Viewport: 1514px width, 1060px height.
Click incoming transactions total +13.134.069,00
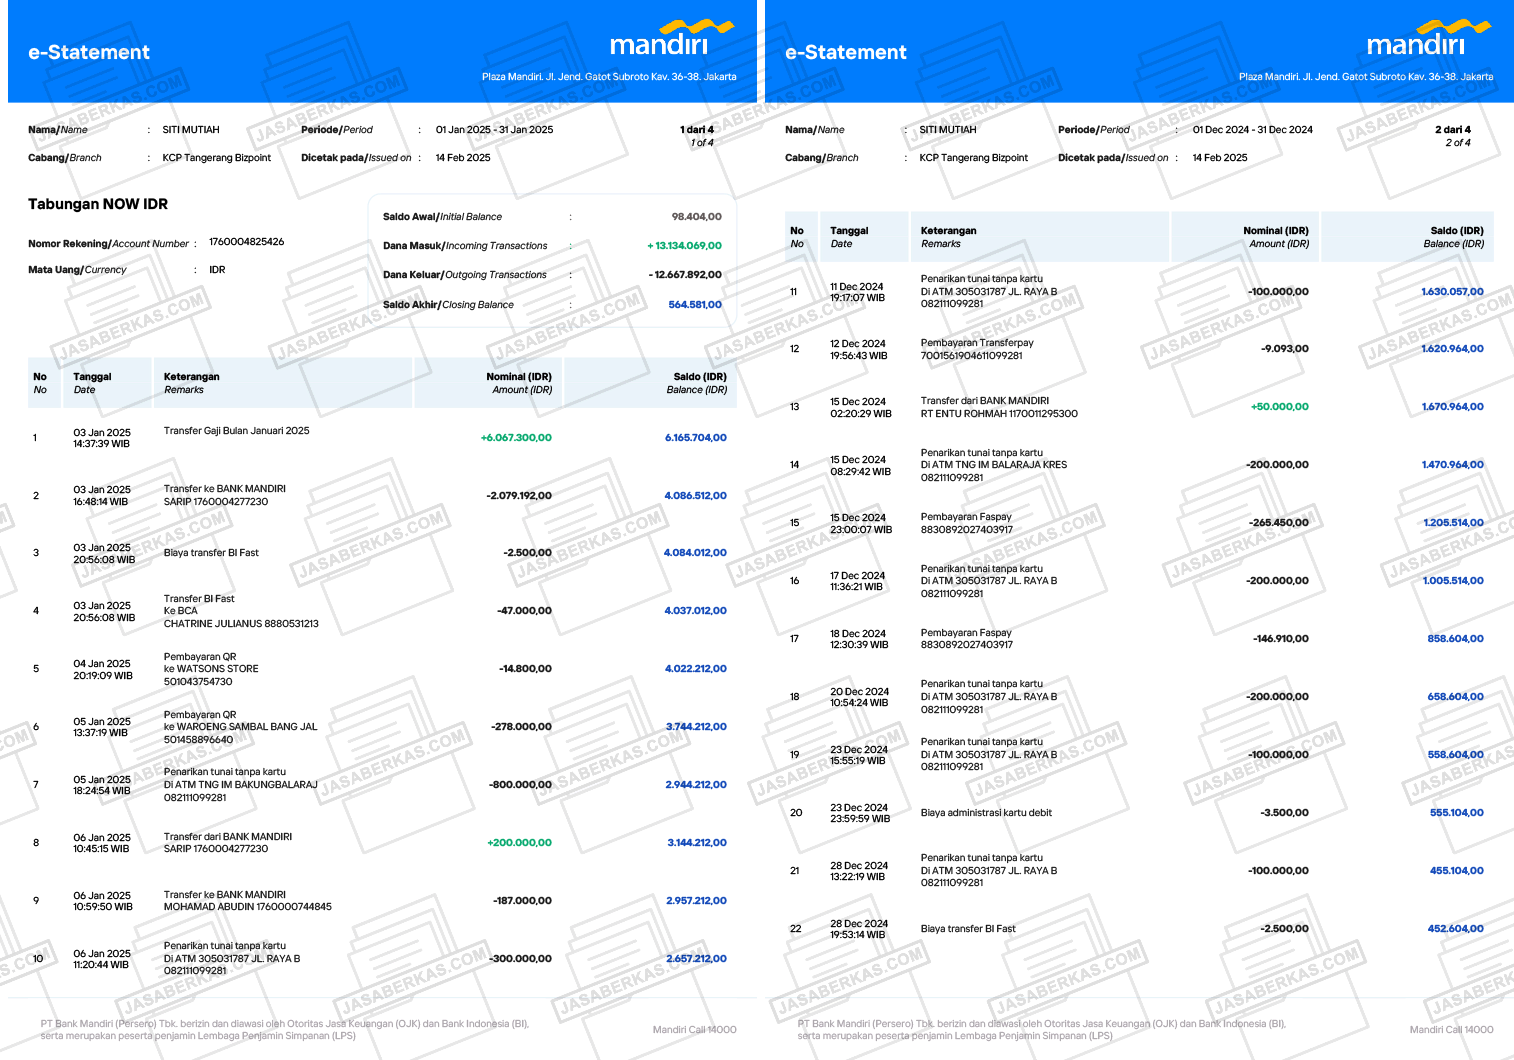pyautogui.click(x=684, y=246)
